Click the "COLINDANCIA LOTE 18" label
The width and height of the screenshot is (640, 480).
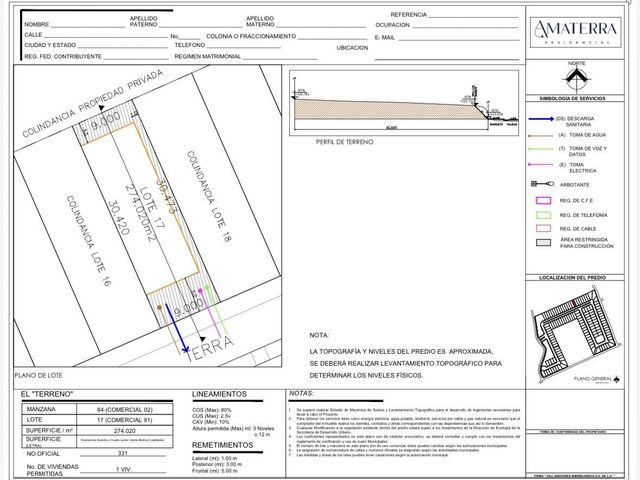pos(208,197)
